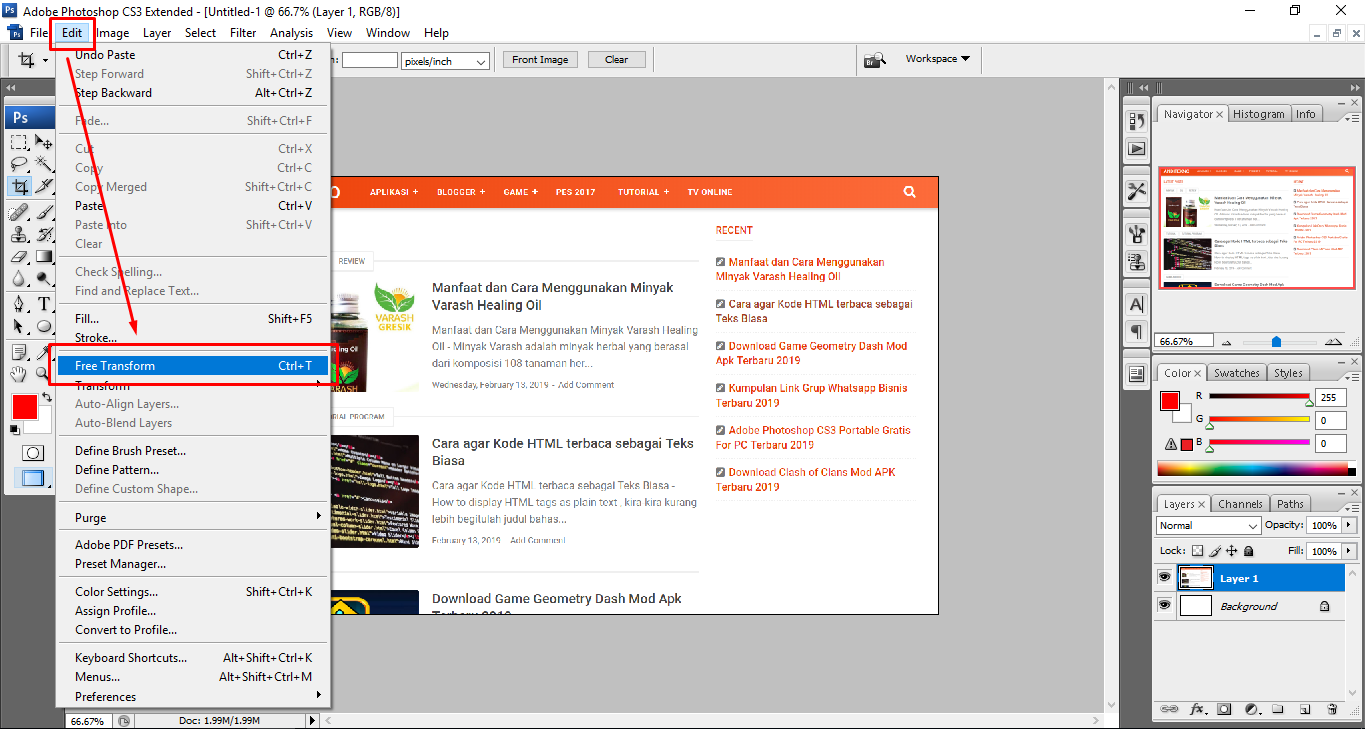Open the Paragraph panel icon

(1136, 331)
